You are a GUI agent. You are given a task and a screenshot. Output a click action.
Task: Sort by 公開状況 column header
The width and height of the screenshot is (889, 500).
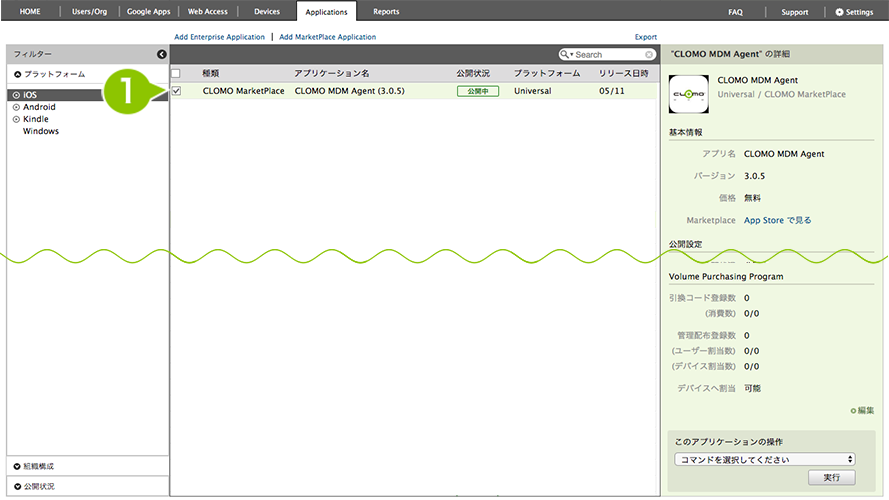473,73
